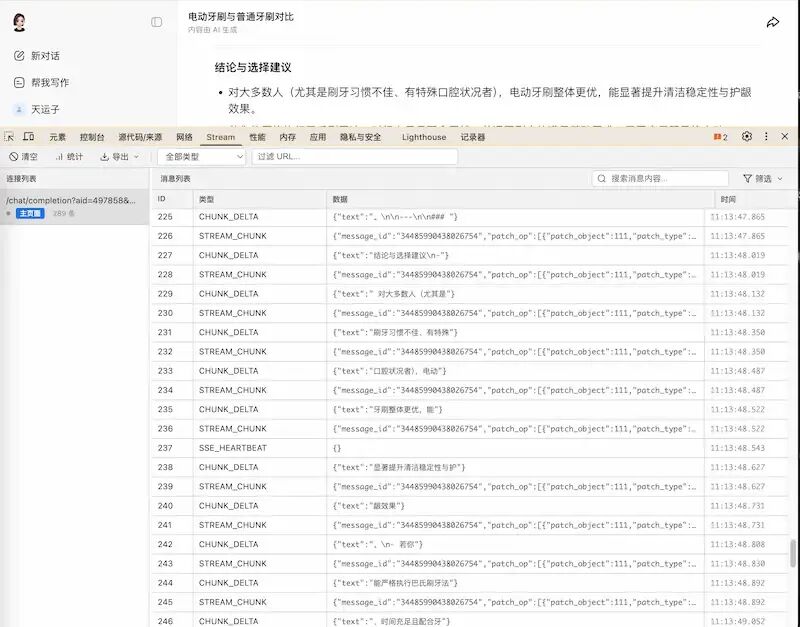Switch to the Lighthouse tab
Viewport: 800px width, 627px height.
pos(423,137)
